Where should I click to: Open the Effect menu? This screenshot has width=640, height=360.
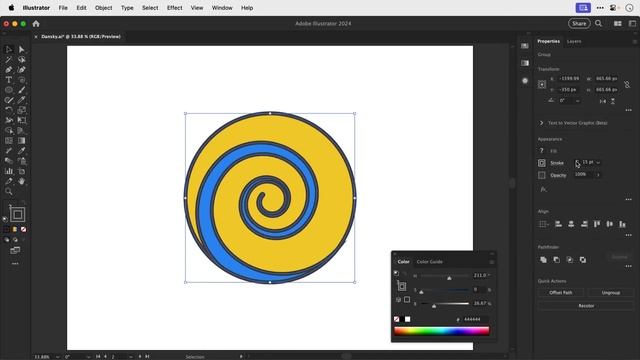(x=174, y=8)
